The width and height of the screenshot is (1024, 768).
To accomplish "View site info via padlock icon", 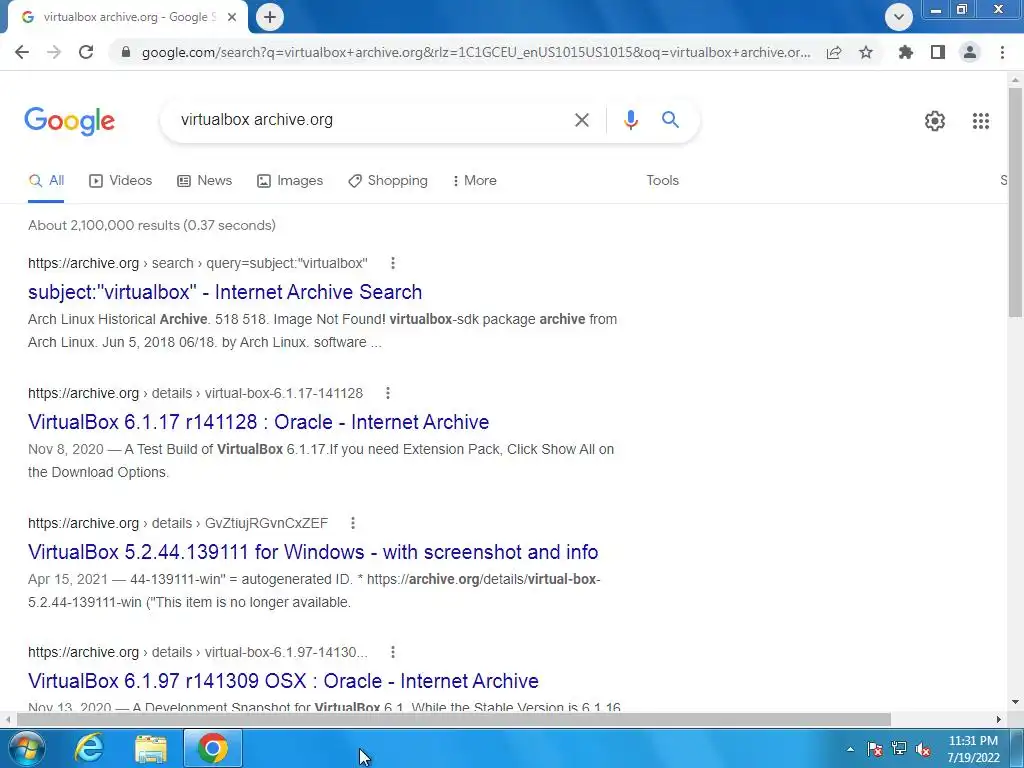I will pyautogui.click(x=126, y=52).
